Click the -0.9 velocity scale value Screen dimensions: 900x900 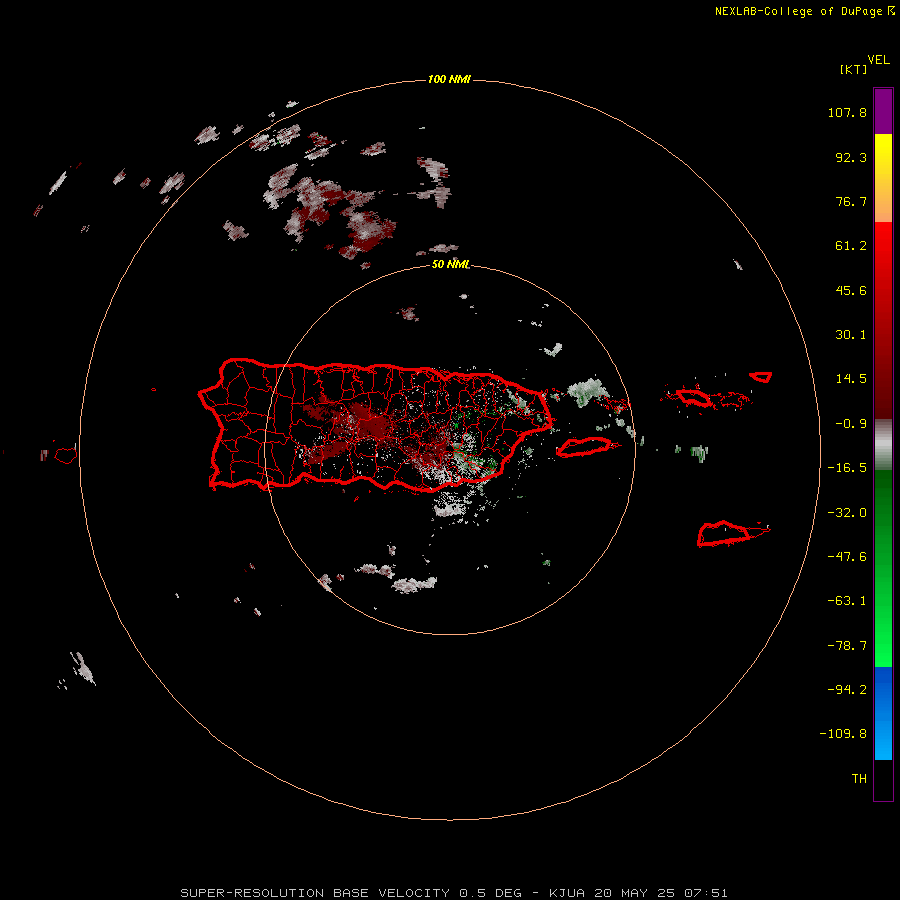(851, 424)
